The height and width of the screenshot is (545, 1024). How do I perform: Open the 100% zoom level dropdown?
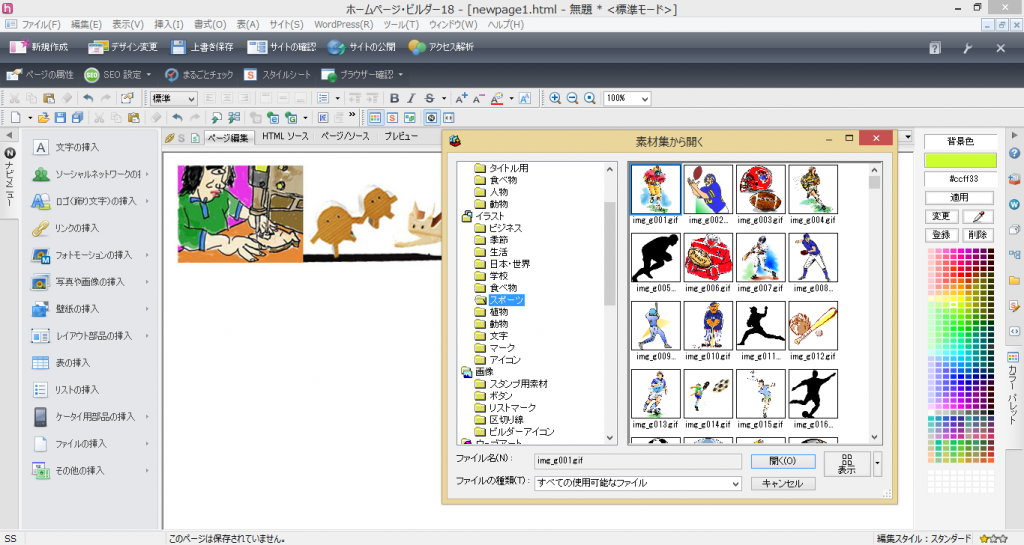tap(645, 98)
